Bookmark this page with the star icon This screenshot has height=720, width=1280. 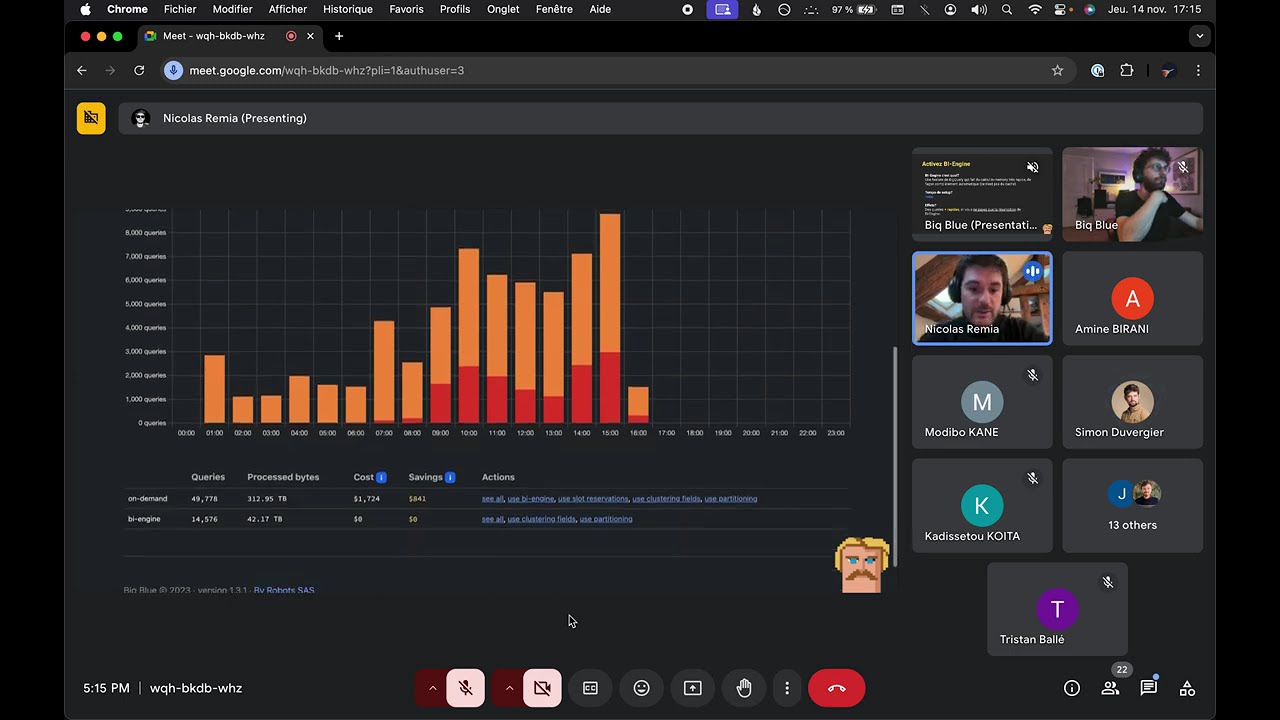tap(1057, 70)
